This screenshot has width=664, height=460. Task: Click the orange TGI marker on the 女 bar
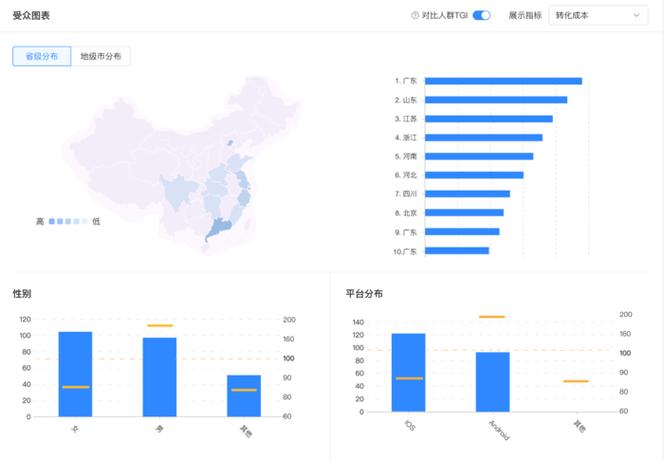[x=76, y=387]
